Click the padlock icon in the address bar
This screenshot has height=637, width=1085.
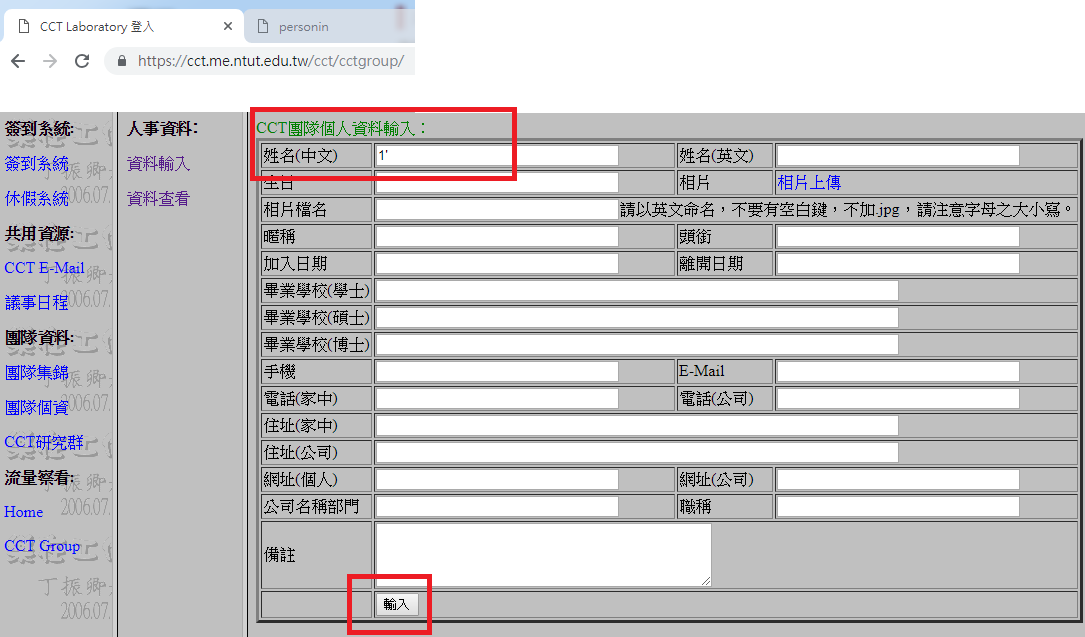pos(122,61)
